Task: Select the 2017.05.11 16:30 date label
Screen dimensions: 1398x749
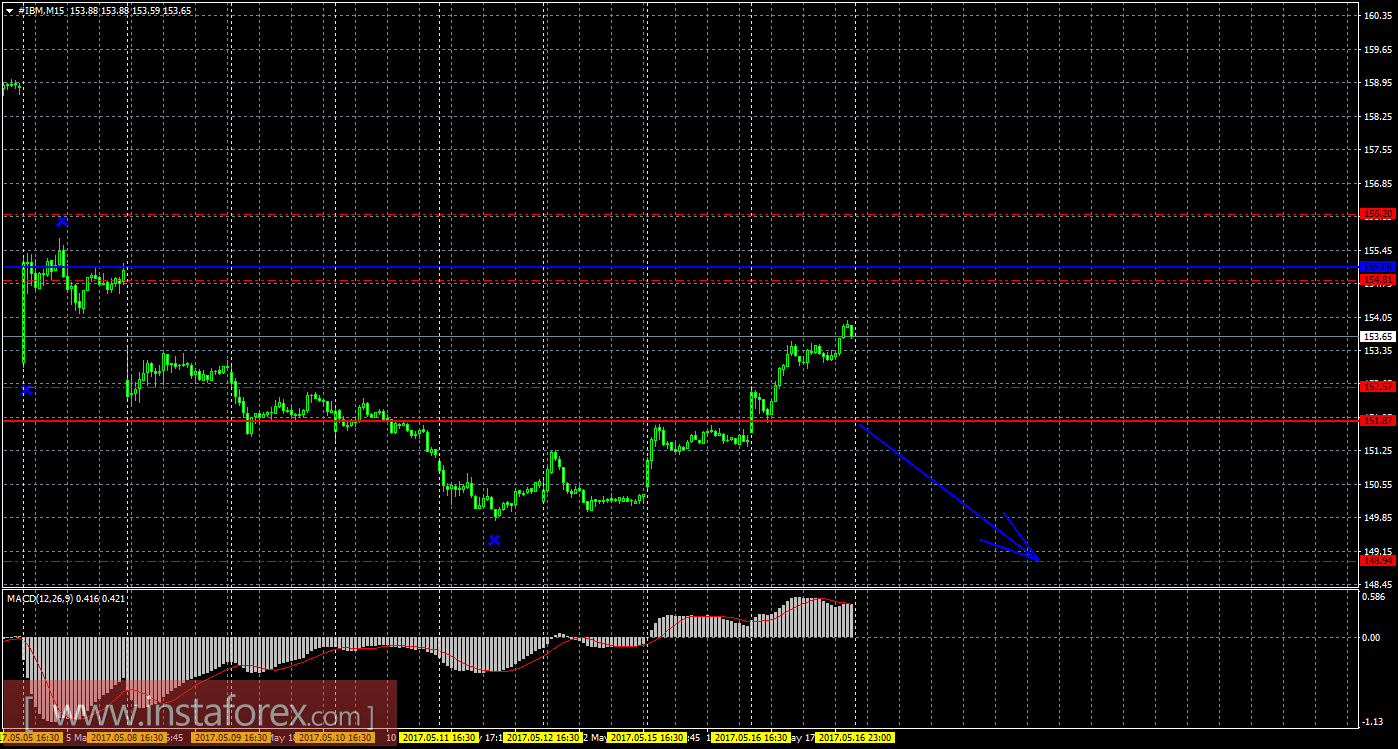Action: point(439,738)
